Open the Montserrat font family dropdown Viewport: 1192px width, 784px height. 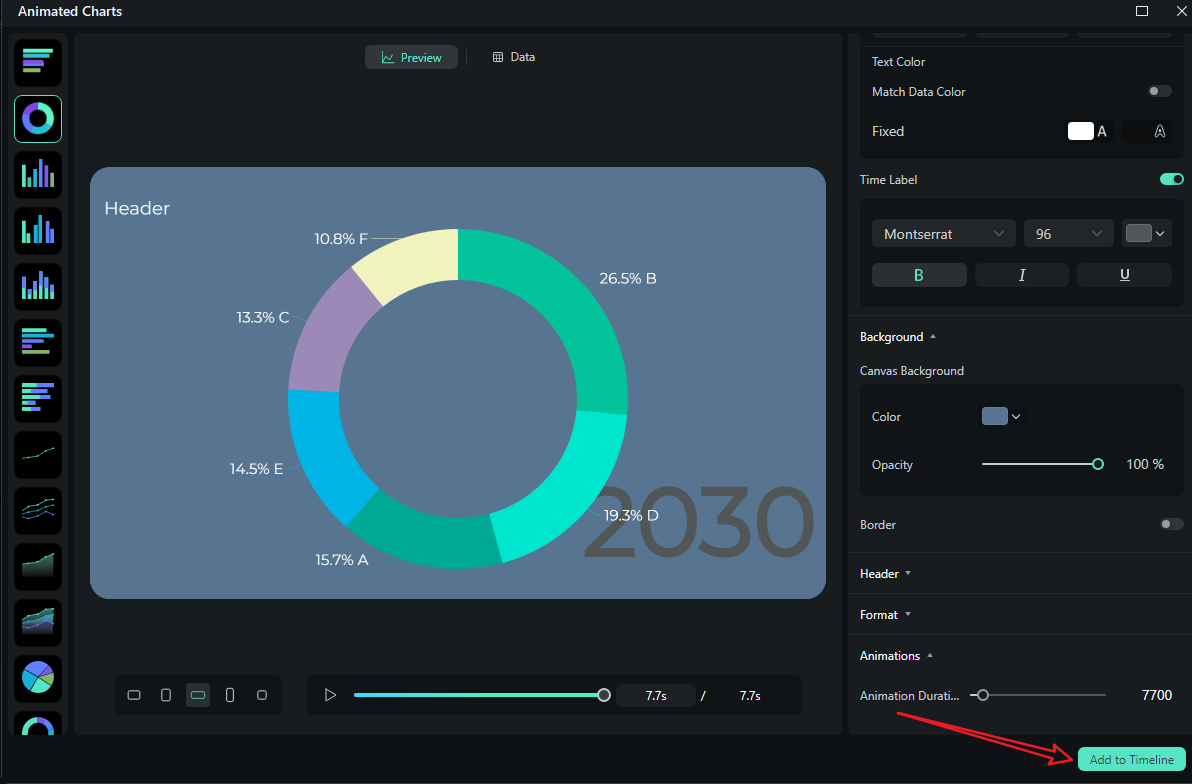(943, 233)
